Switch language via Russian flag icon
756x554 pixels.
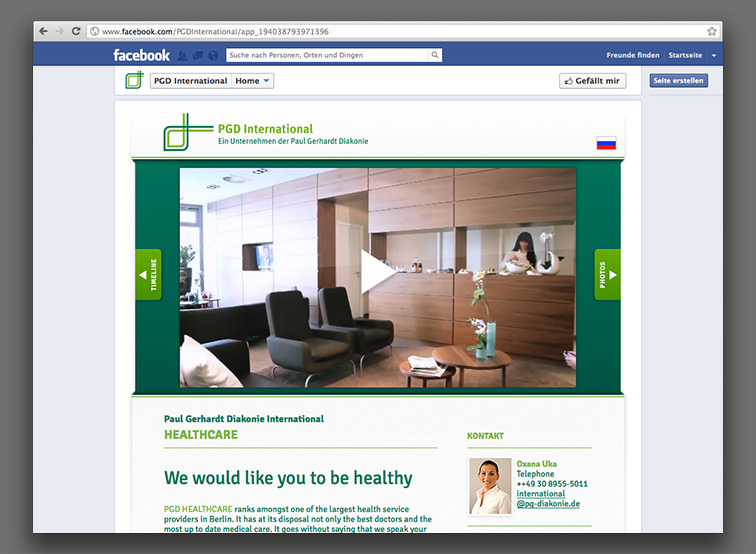(606, 143)
